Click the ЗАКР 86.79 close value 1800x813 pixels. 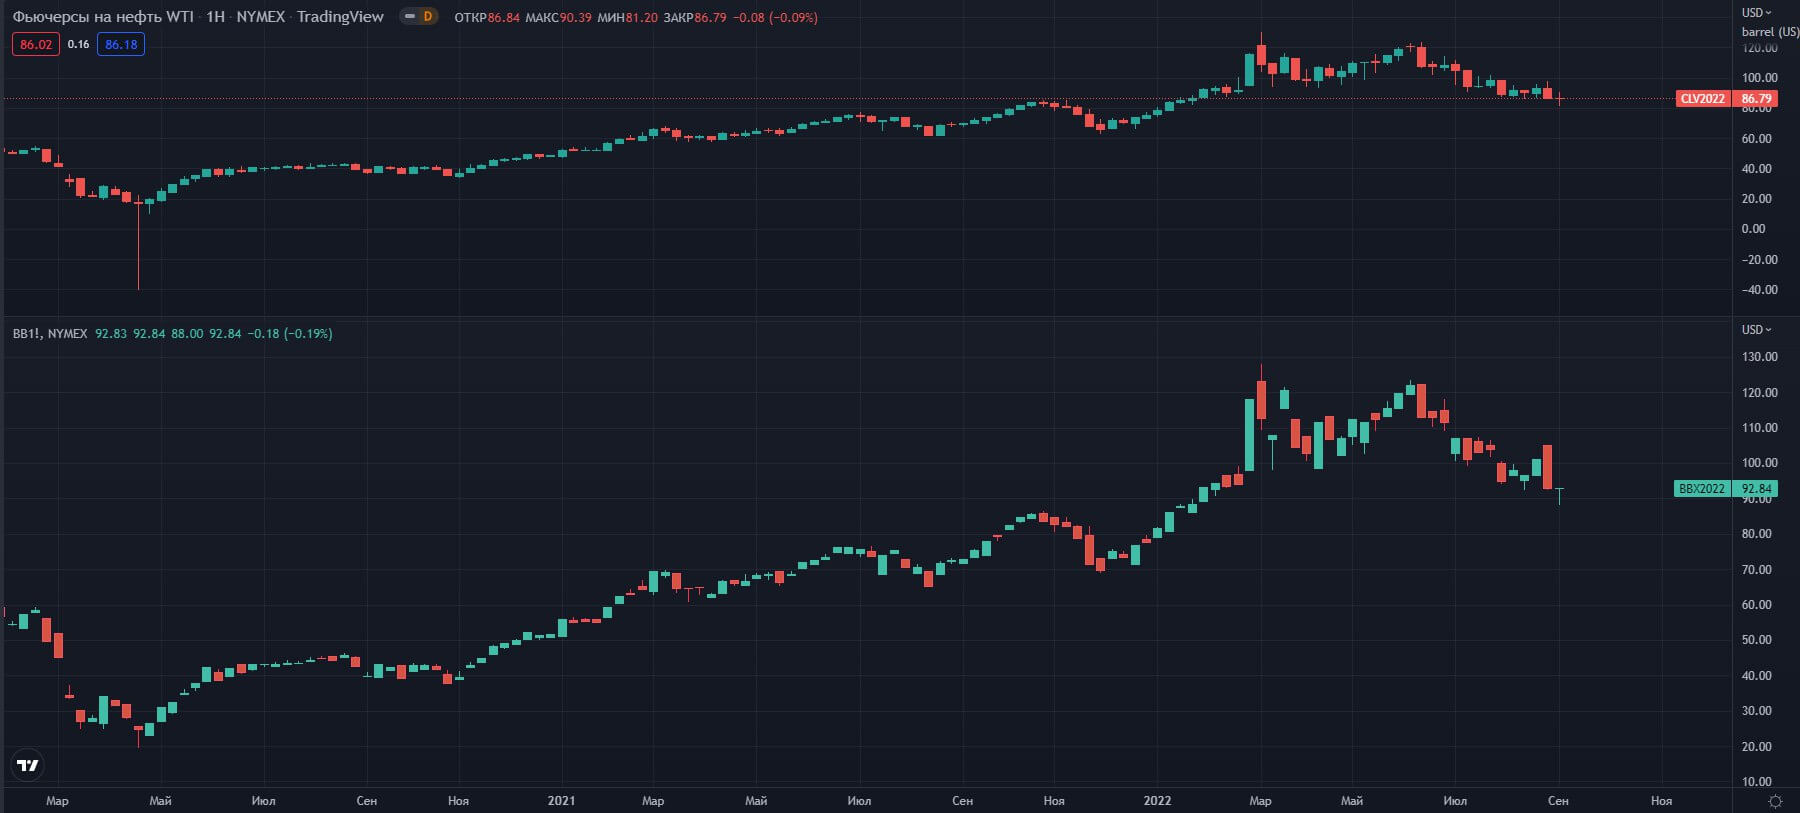694,18
